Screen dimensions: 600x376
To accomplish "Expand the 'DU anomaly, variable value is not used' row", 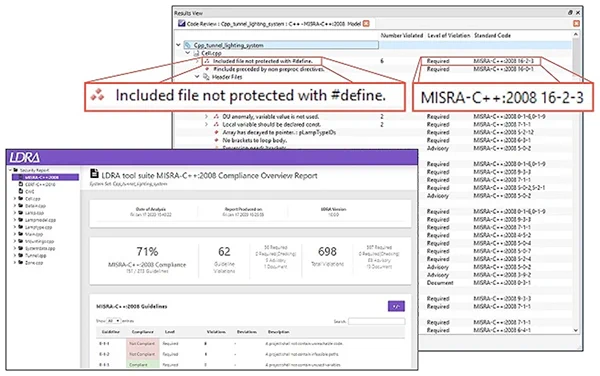I will 207,116.
